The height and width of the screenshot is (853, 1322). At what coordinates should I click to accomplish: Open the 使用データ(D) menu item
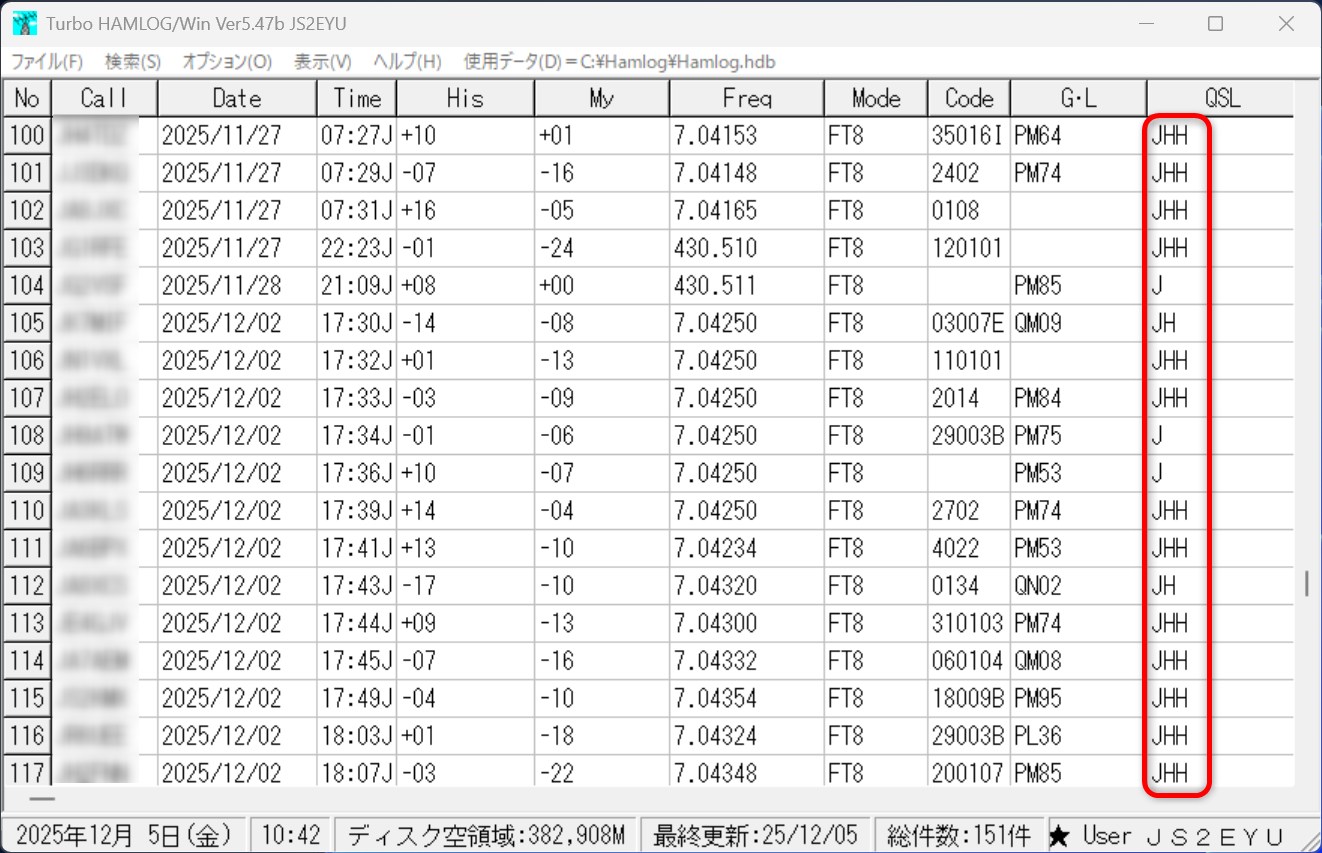point(619,62)
